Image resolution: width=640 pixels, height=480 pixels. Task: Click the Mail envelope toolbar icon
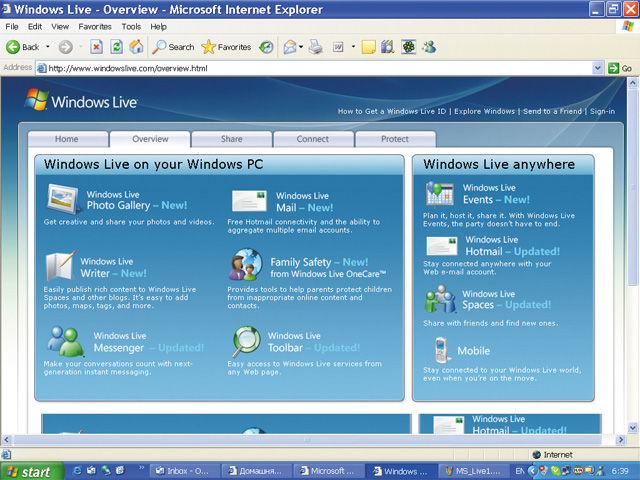(290, 47)
